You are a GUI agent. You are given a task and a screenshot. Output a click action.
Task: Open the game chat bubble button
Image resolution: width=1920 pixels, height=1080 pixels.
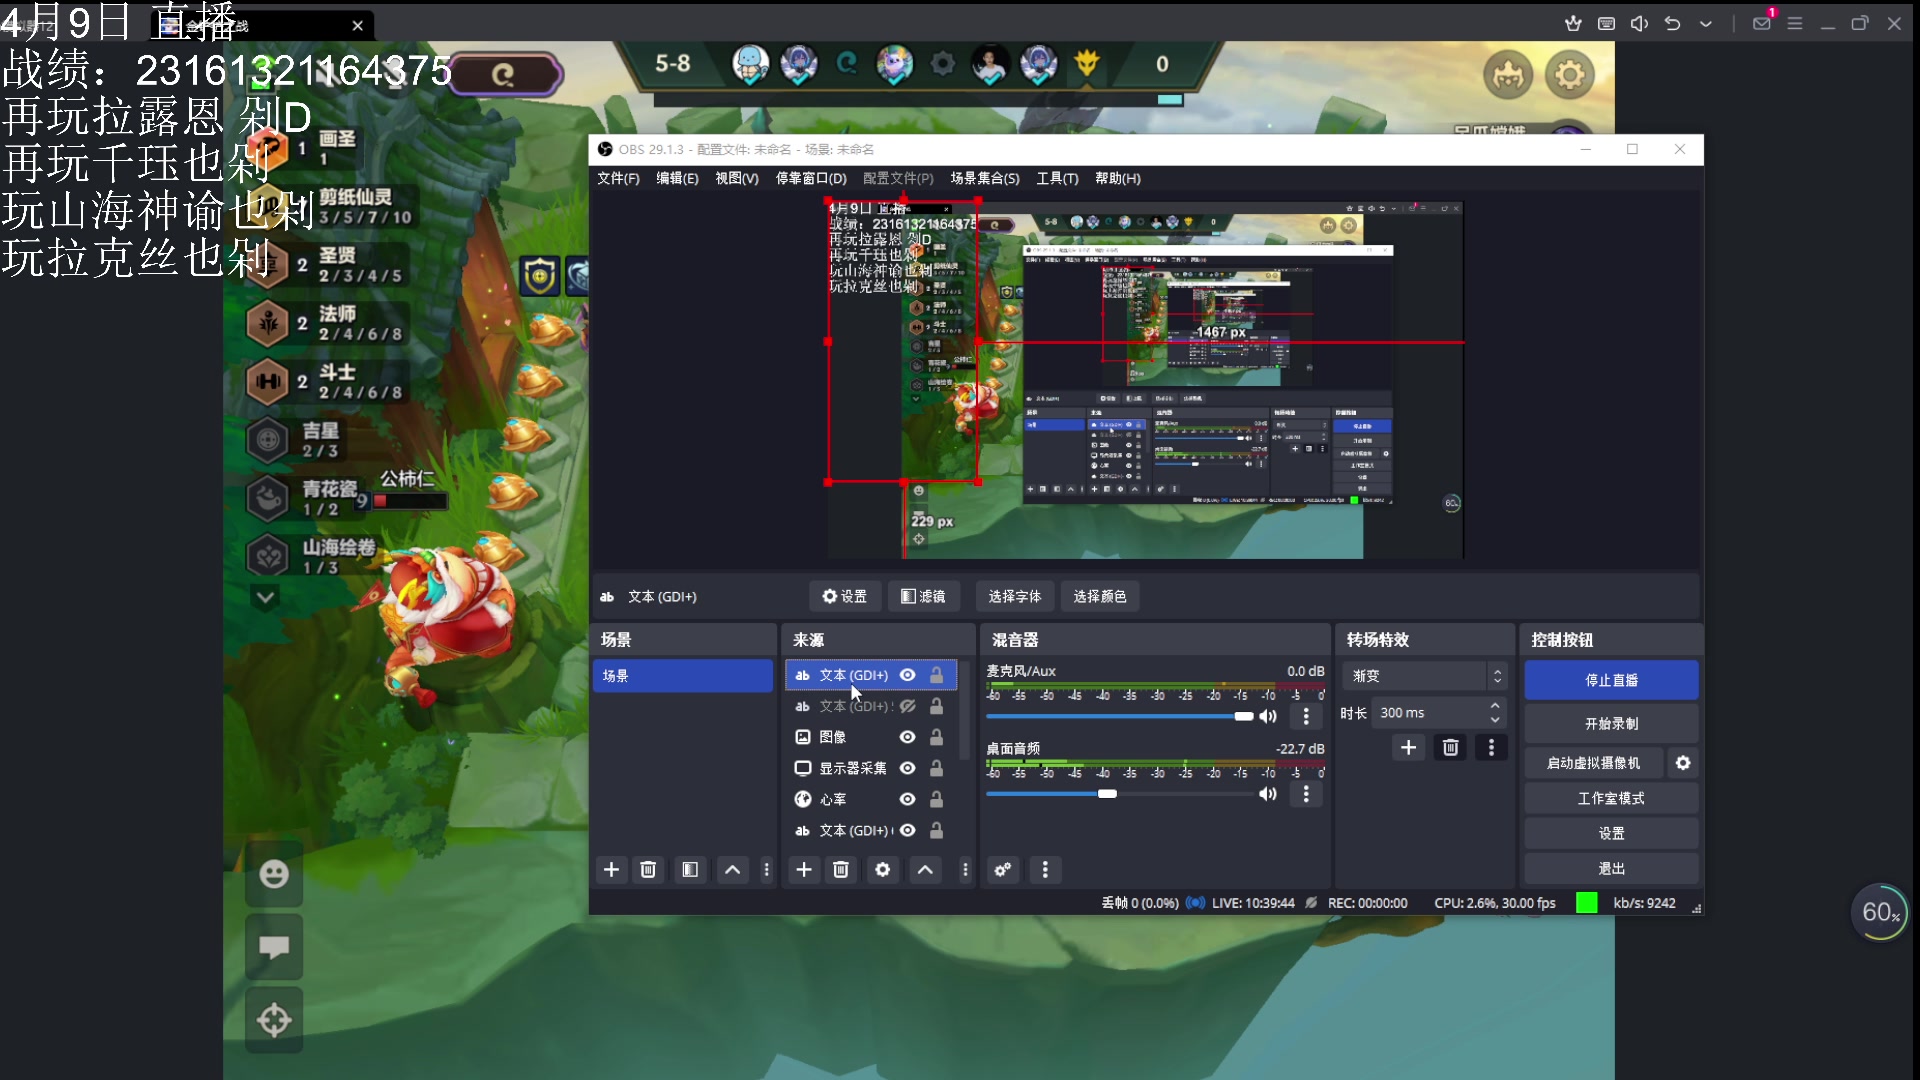(274, 947)
